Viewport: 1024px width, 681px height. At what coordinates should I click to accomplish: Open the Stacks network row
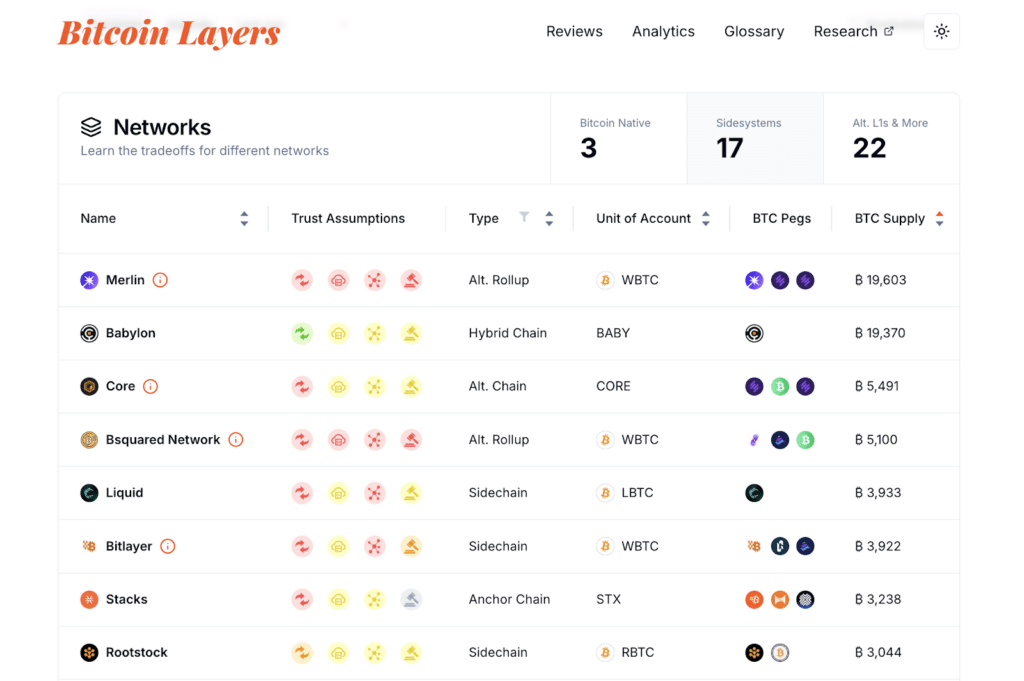(x=509, y=599)
